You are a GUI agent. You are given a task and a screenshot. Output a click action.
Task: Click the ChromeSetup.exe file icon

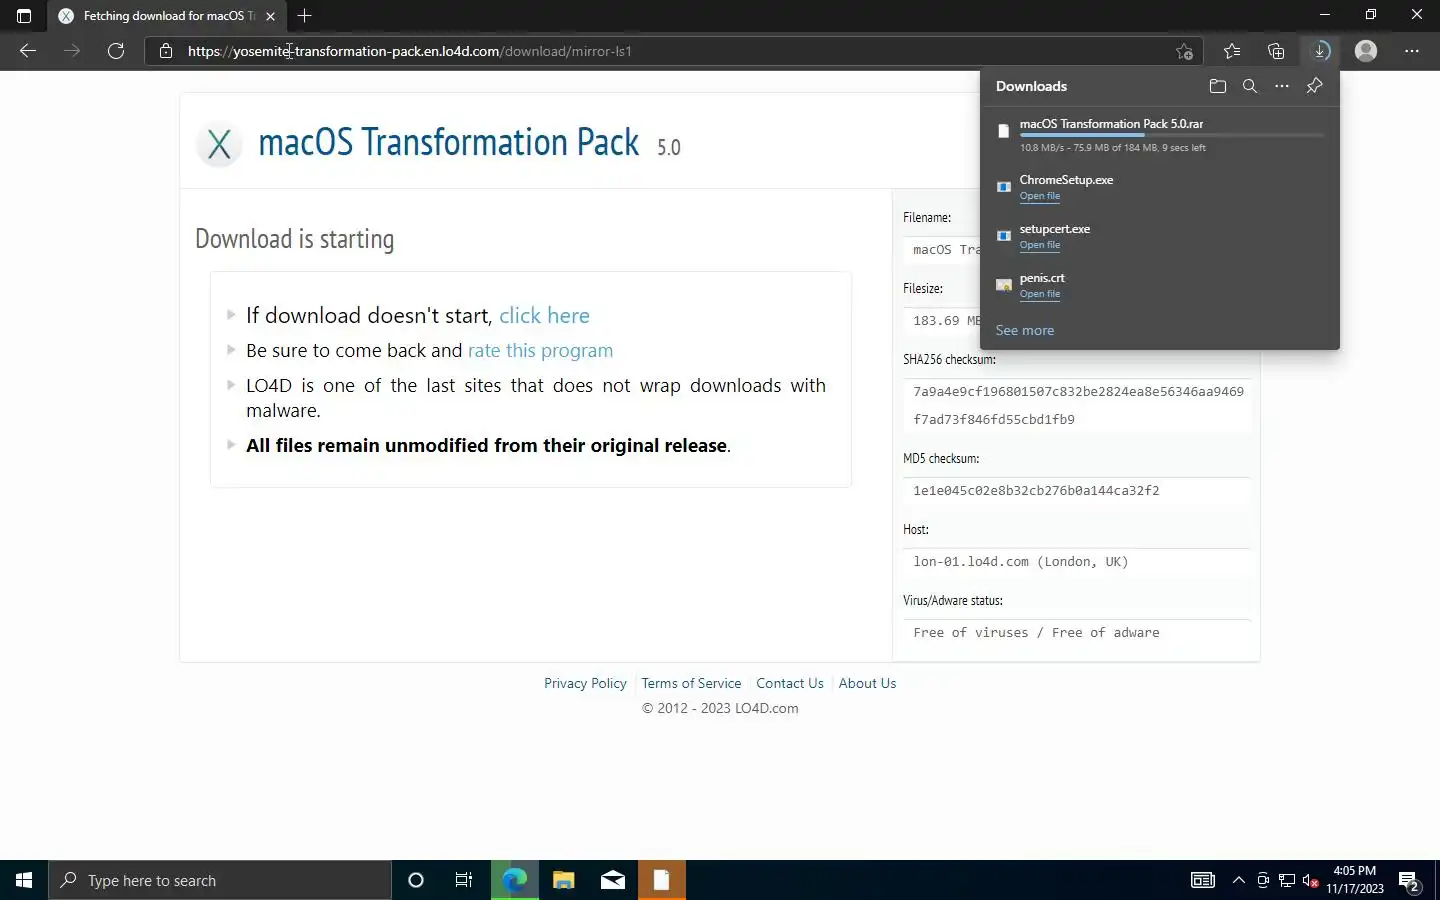(x=1004, y=187)
